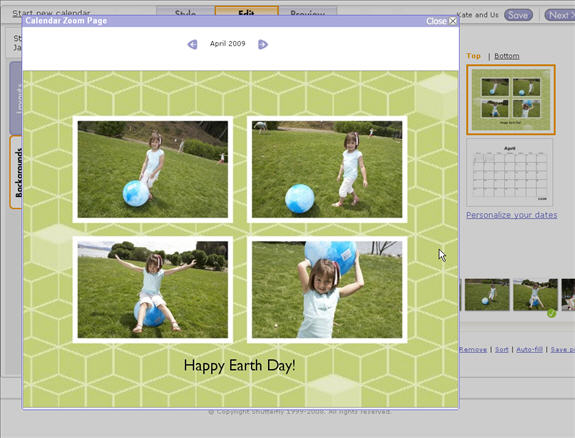This screenshot has height=438, width=575.
Task: Click the Auto-fill link
Action: (530, 350)
